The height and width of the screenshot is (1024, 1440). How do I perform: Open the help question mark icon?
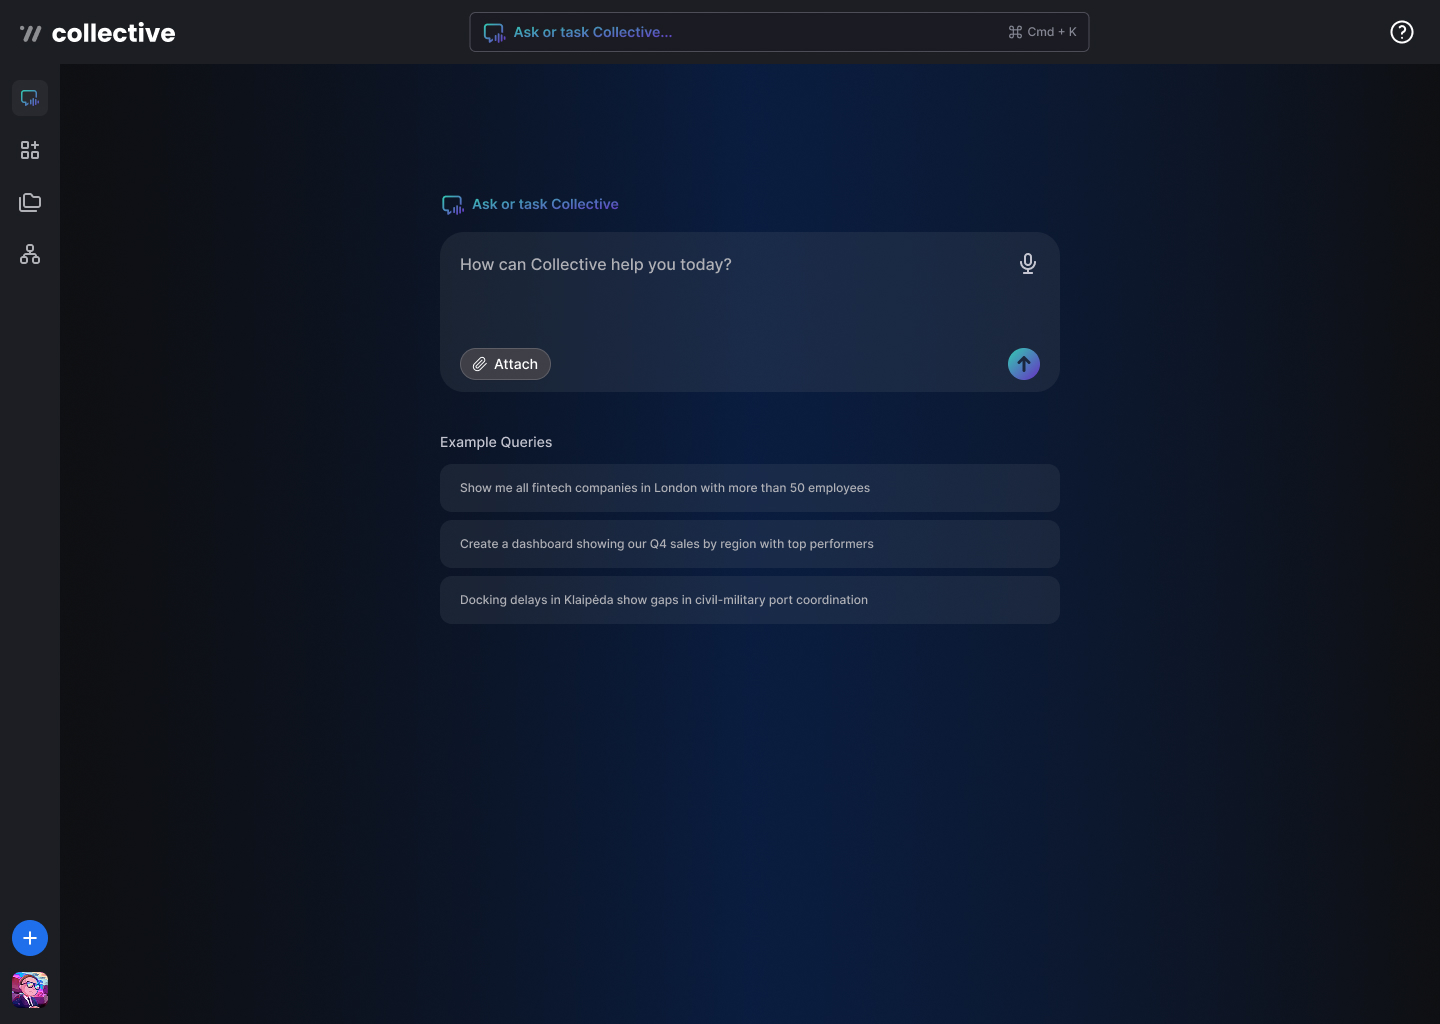pos(1402,32)
